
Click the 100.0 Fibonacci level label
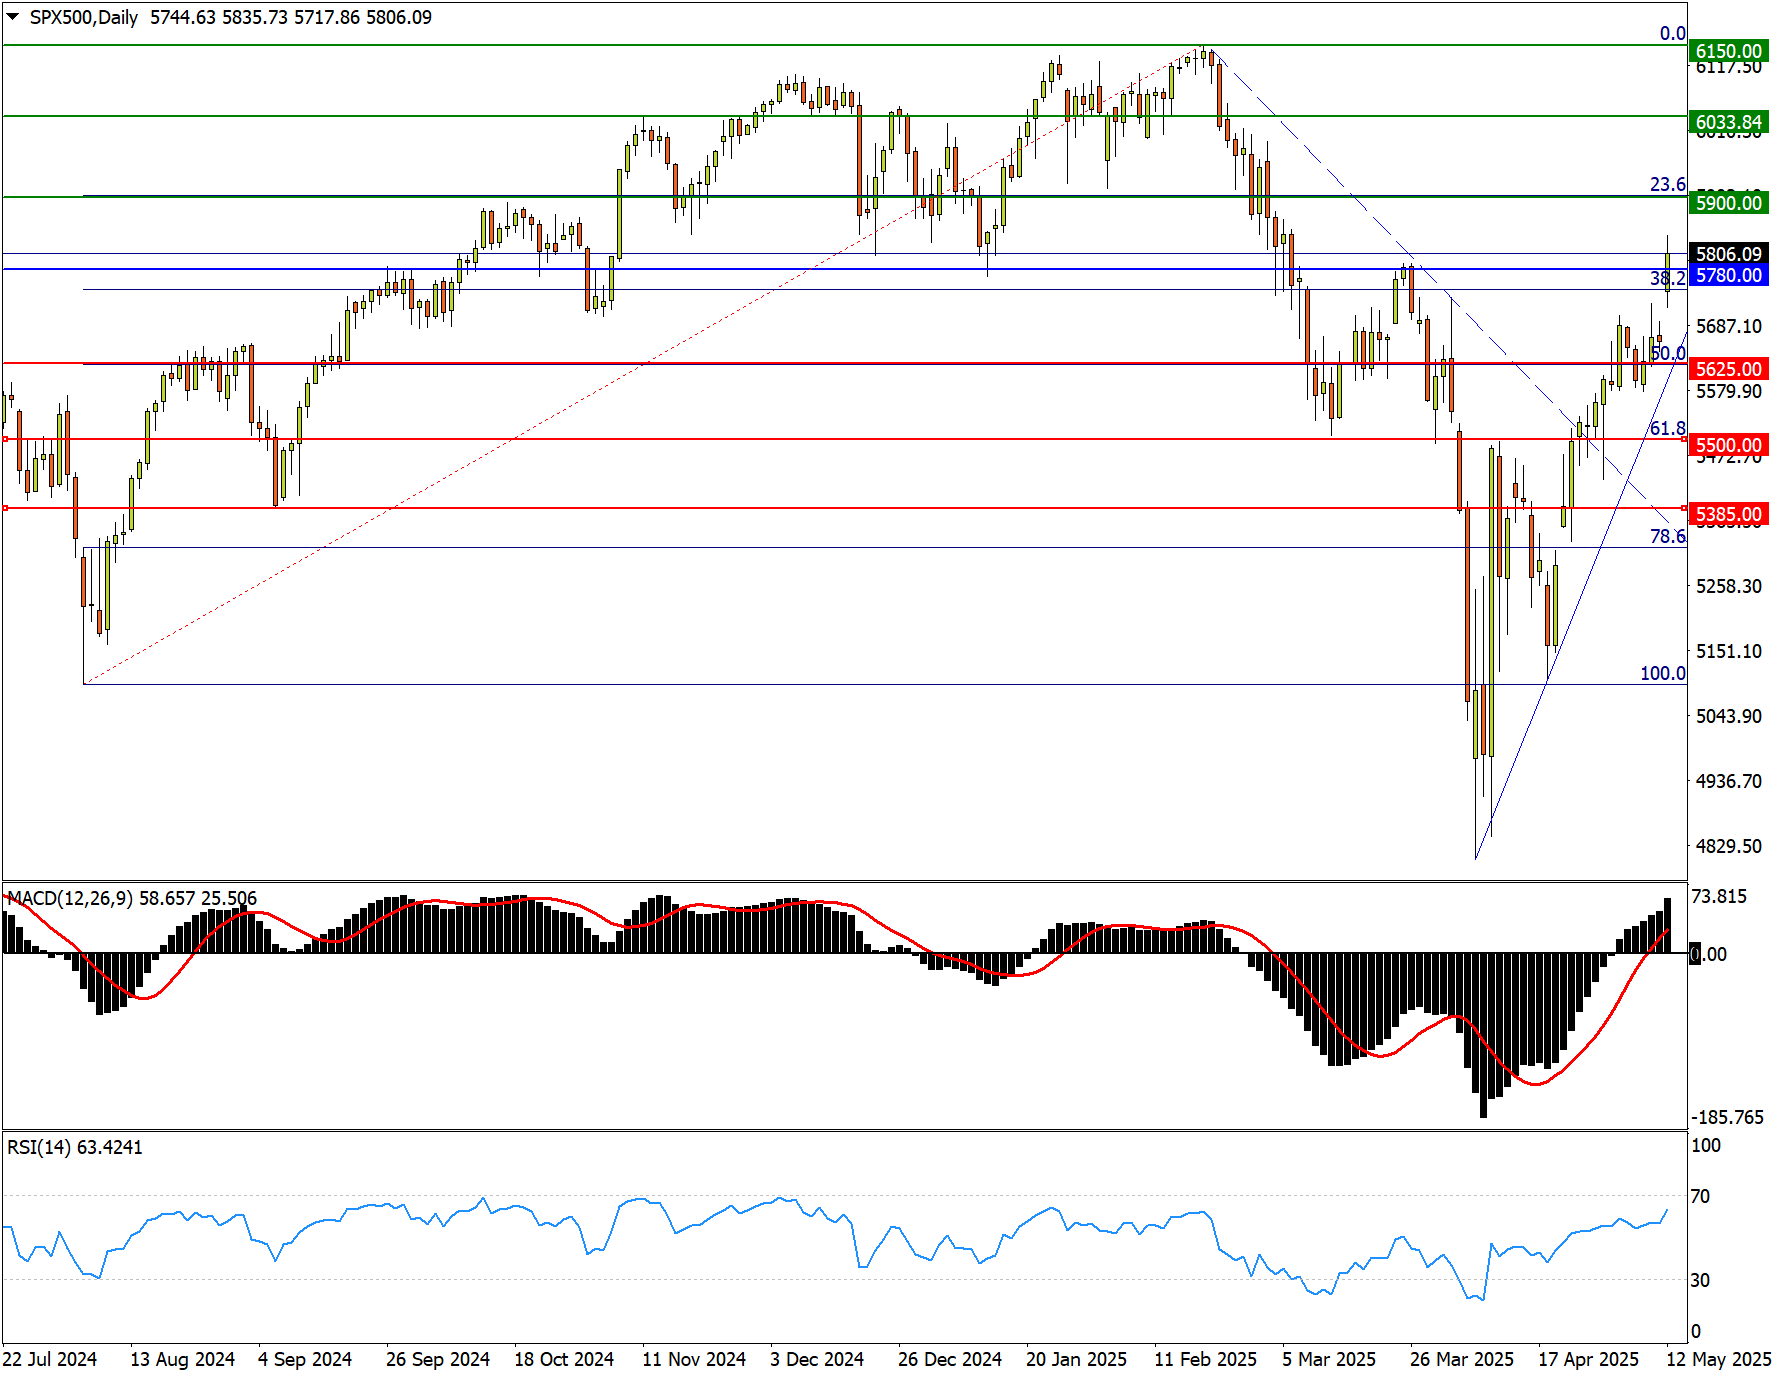coord(1662,673)
